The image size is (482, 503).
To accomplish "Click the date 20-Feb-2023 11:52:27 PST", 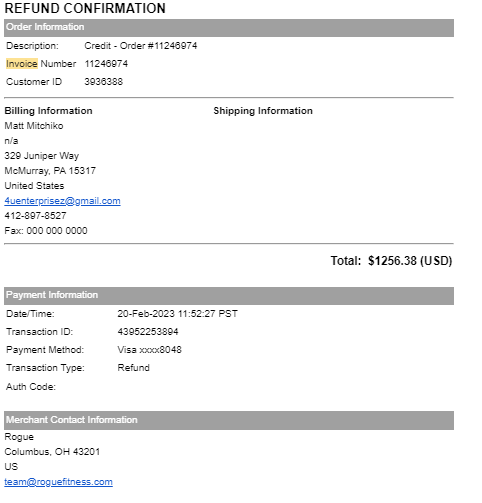I will click(177, 314).
